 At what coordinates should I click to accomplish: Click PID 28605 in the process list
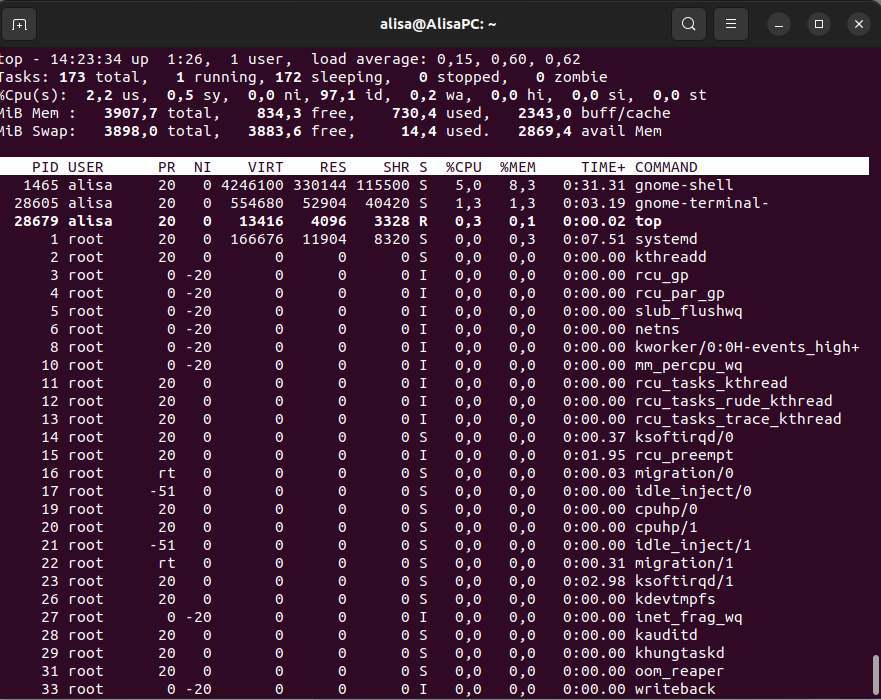click(36, 203)
